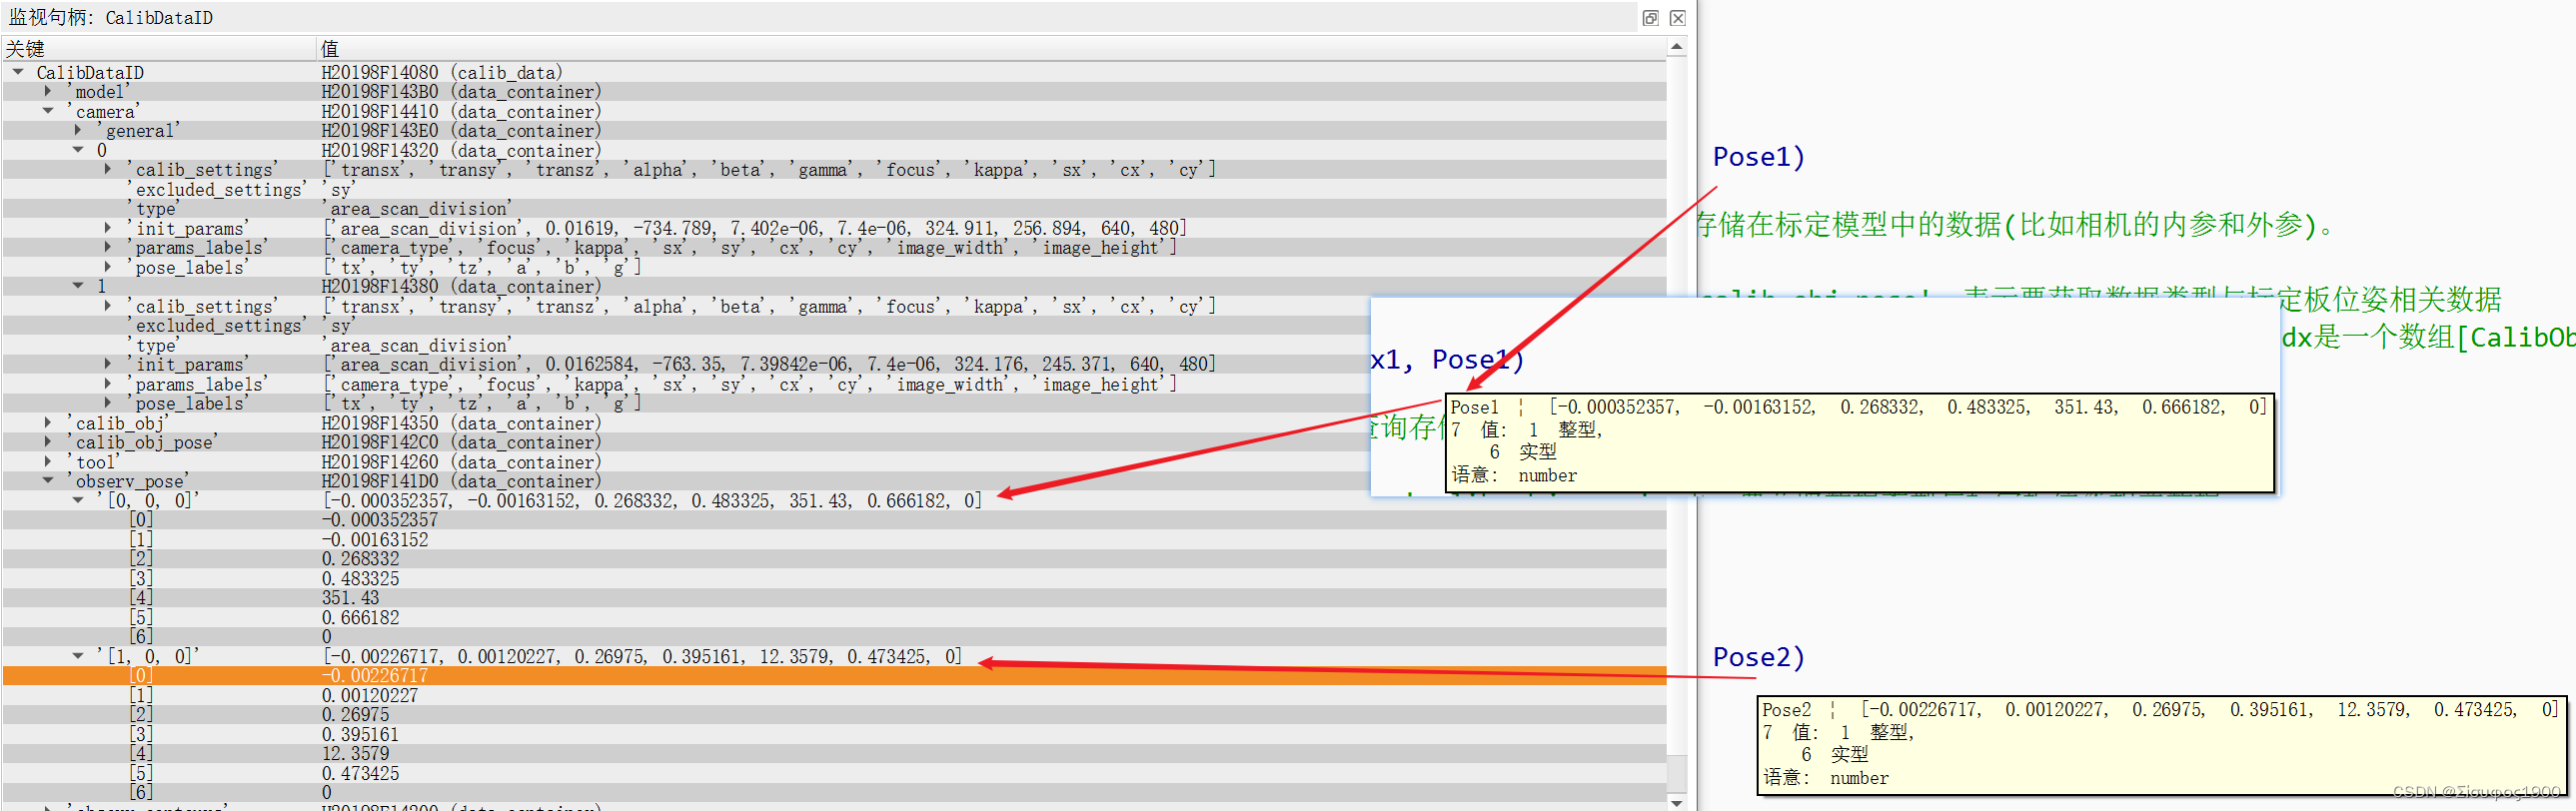The width and height of the screenshot is (2576, 811).
Task: Expand the 'tool' tree node
Action: [47, 462]
